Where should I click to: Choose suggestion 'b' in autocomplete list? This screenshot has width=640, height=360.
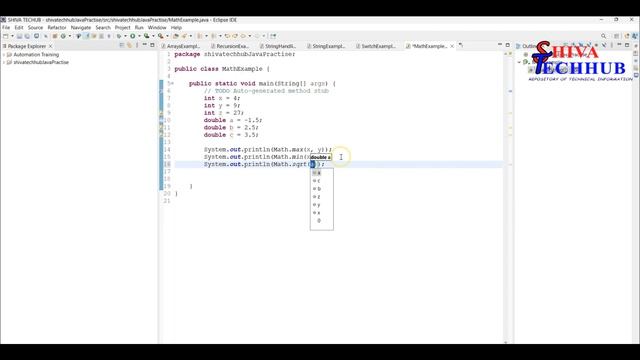point(322,189)
